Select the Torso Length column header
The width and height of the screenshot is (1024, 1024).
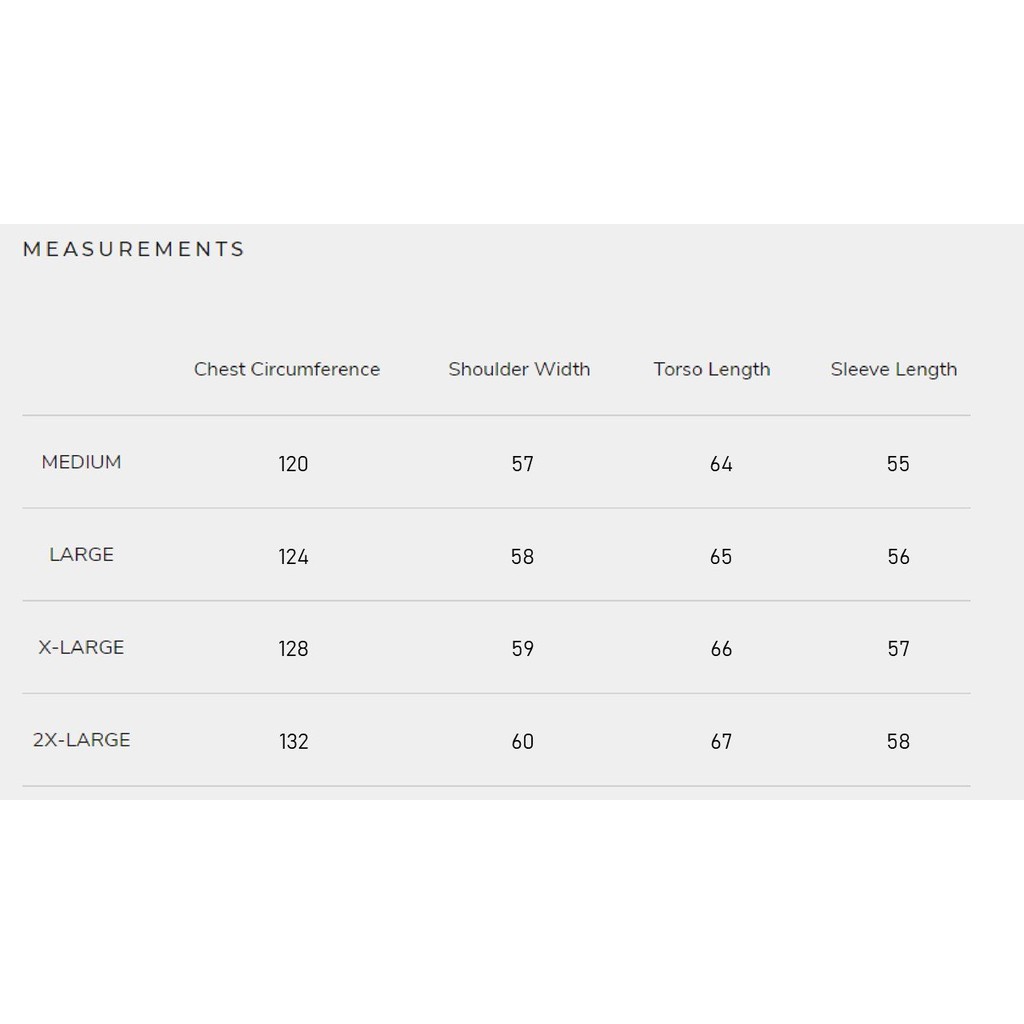click(x=712, y=369)
